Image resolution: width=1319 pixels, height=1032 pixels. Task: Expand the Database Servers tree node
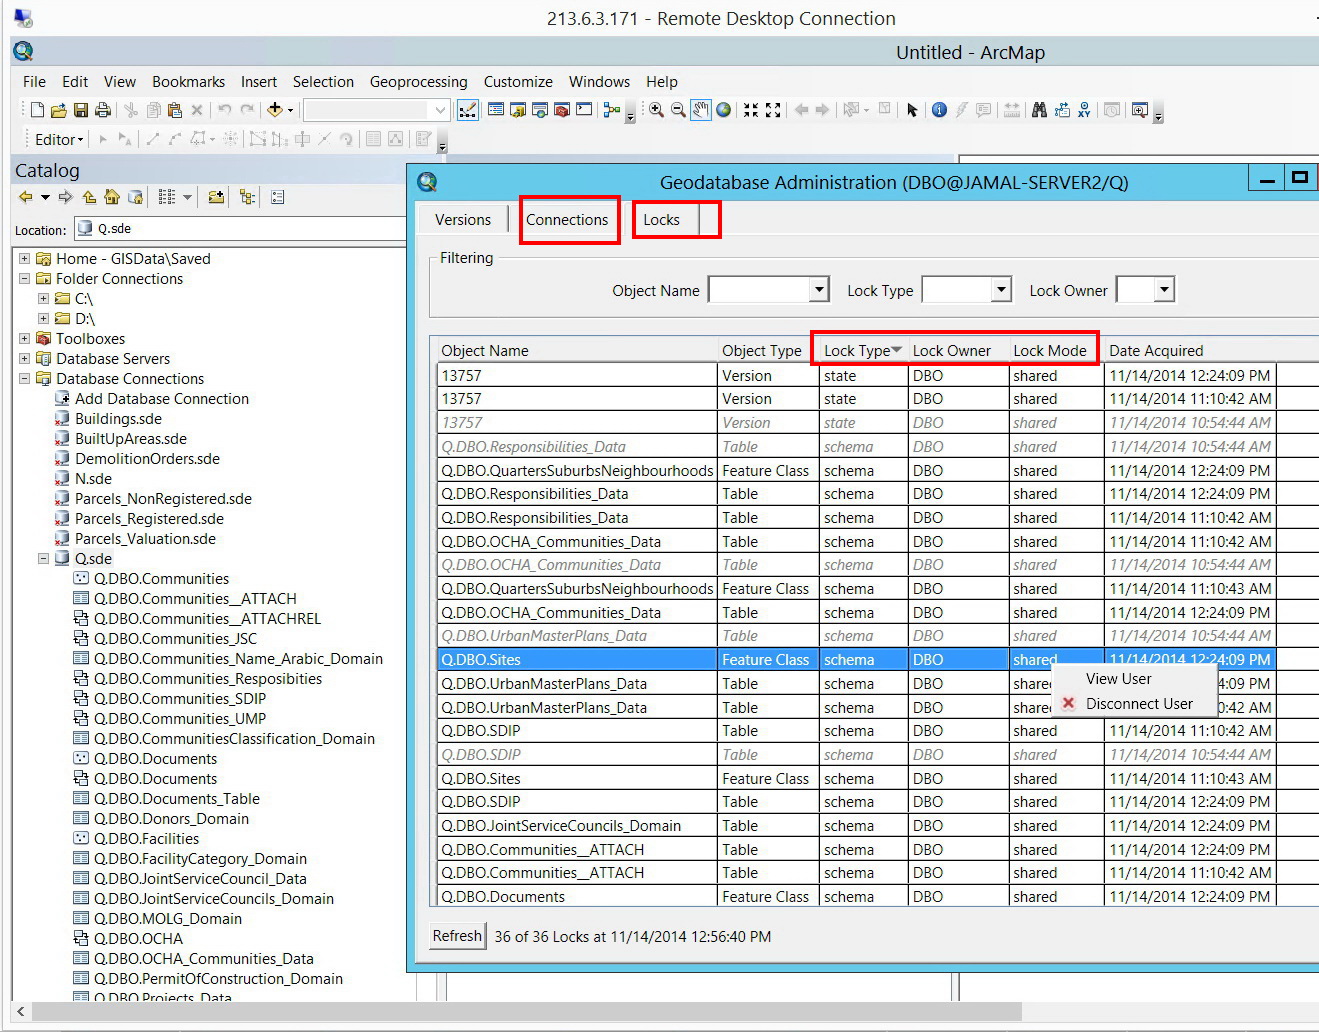click(x=24, y=358)
